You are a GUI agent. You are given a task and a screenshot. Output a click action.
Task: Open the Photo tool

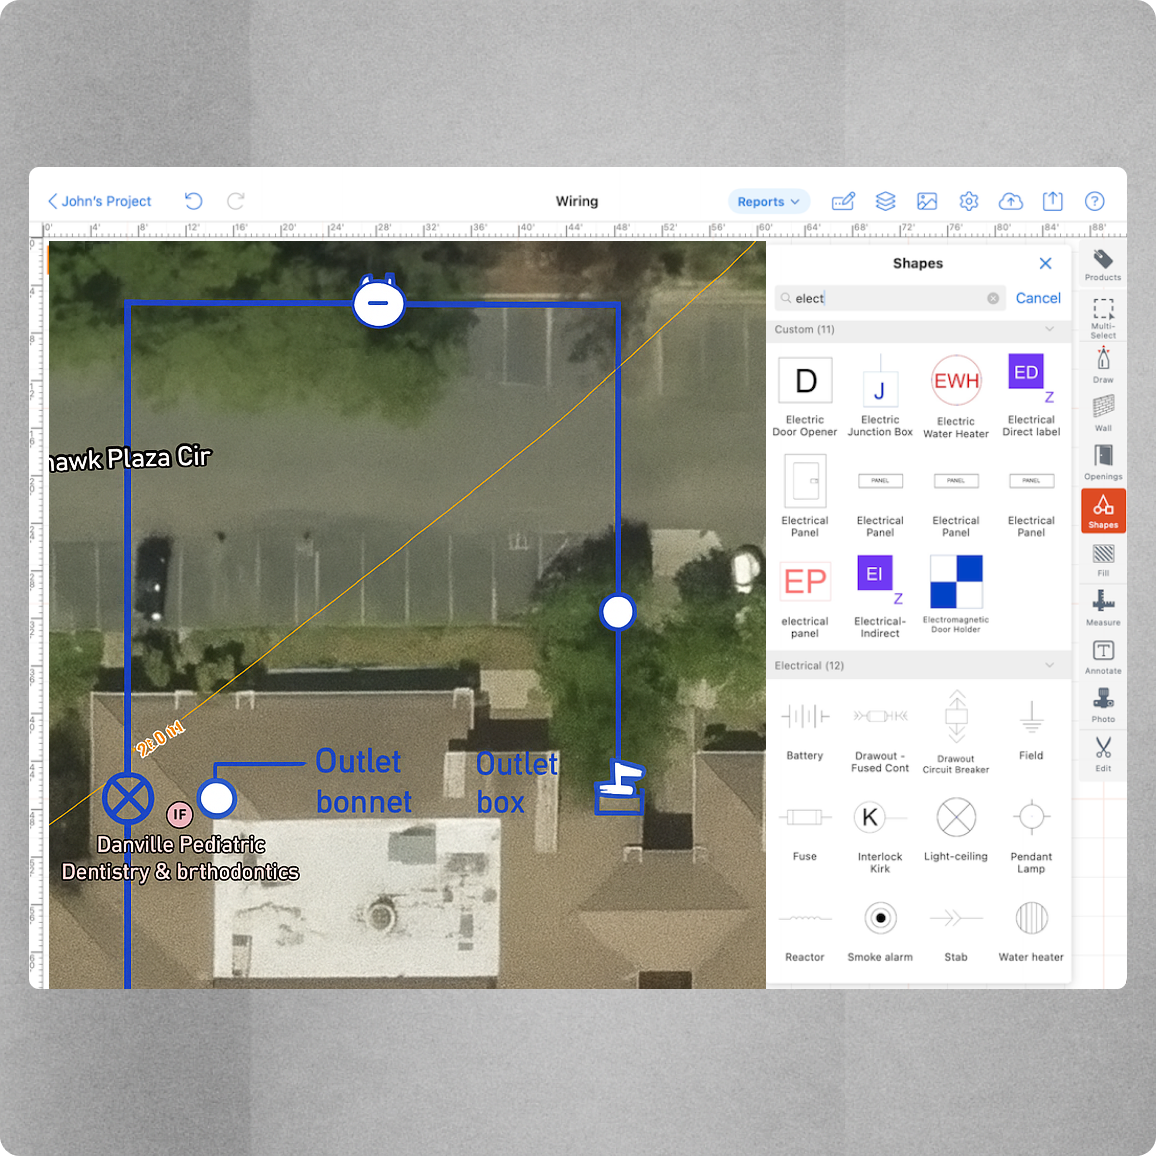click(1102, 705)
